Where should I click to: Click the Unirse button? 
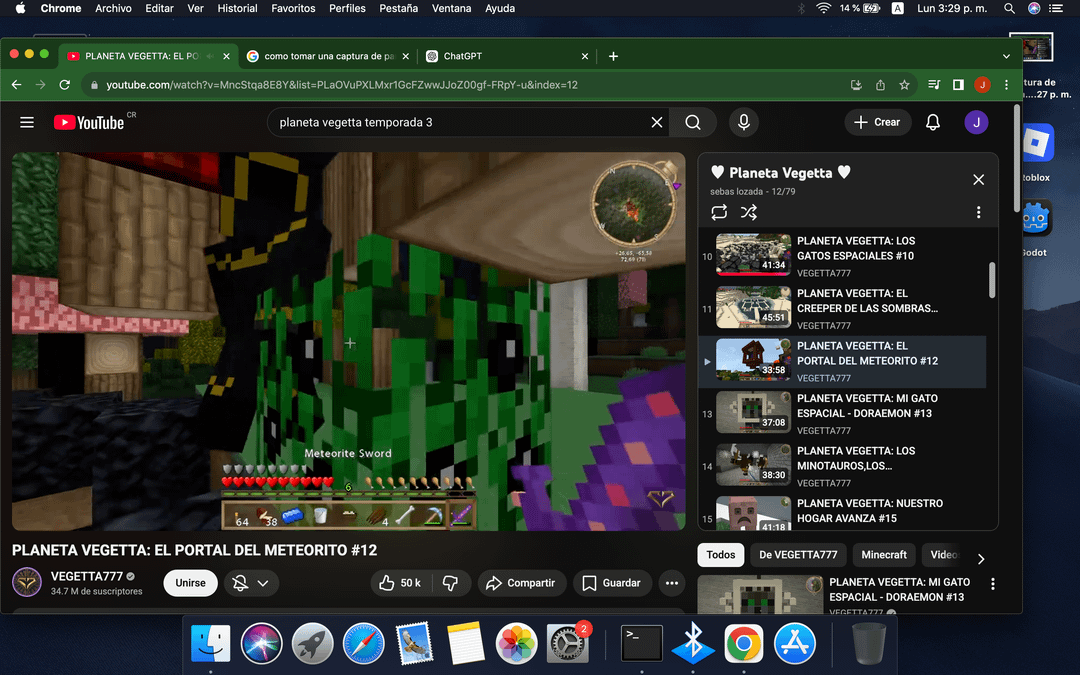[190, 583]
